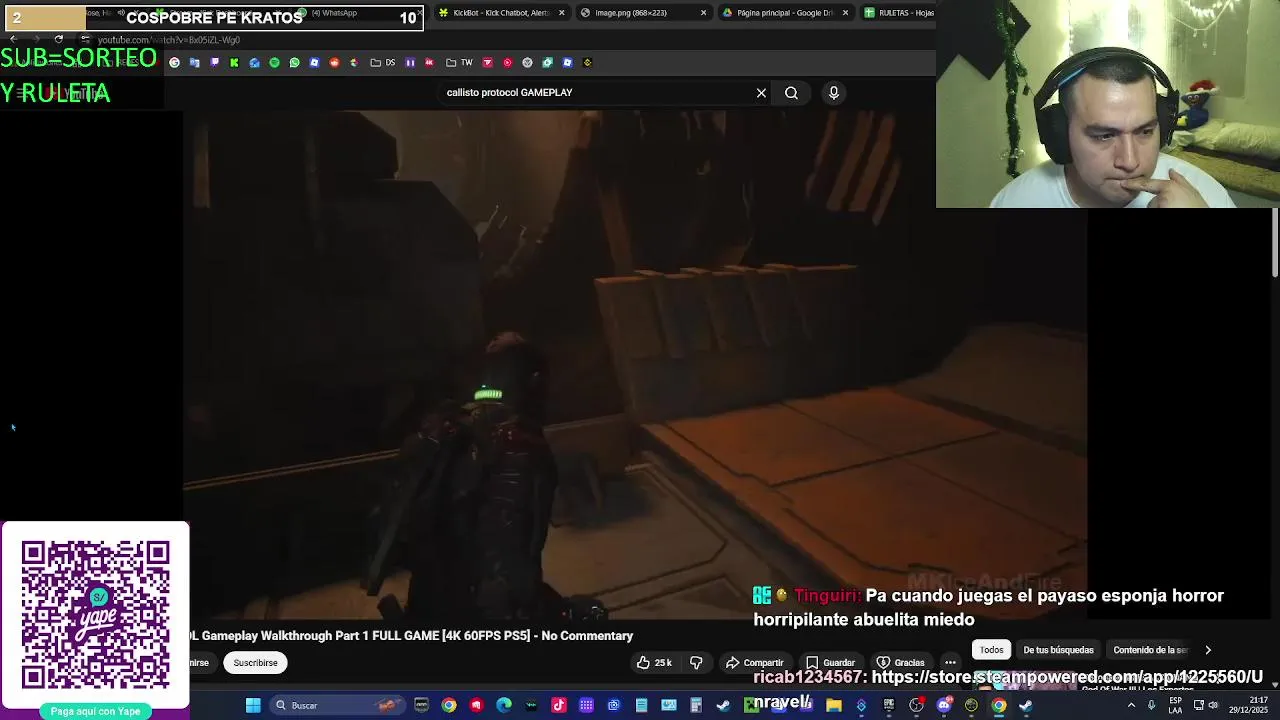This screenshot has width=1280, height=720.
Task: Open the Reddit bookmark icon
Action: tap(335, 63)
